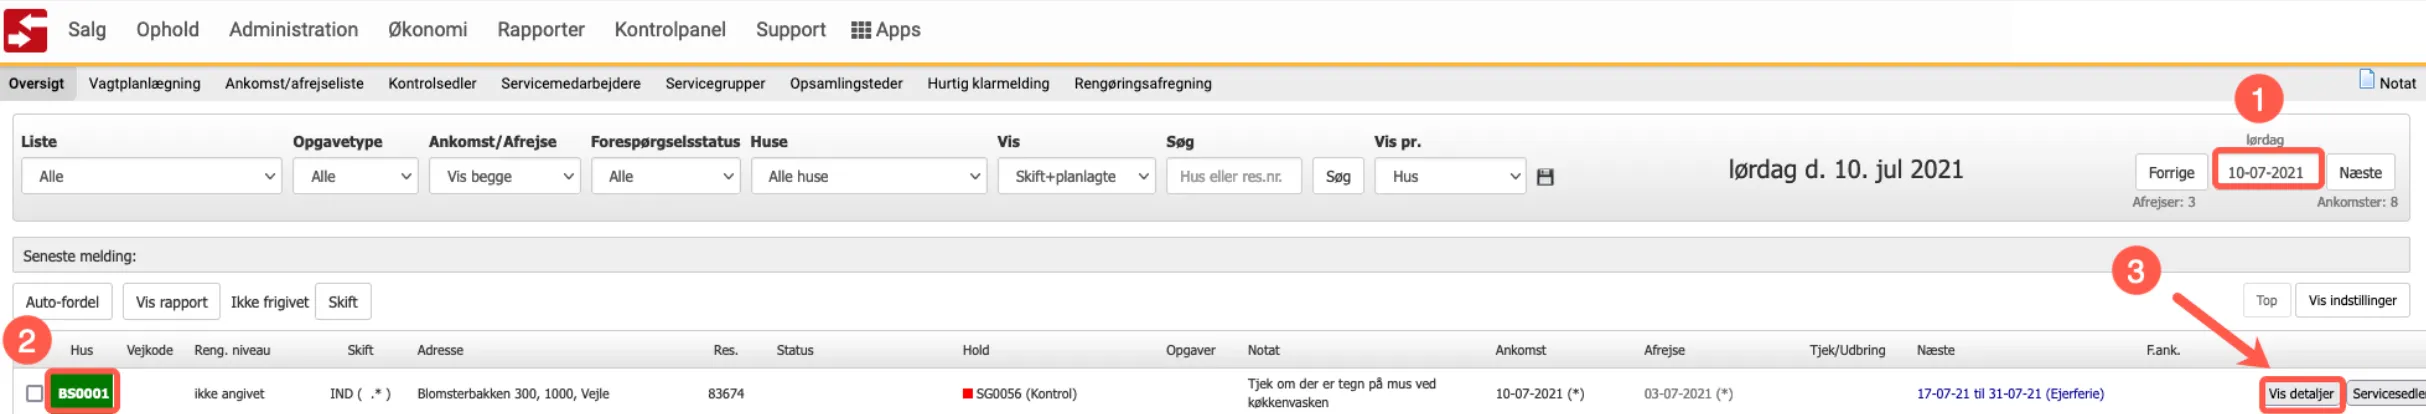This screenshot has width=2426, height=414.
Task: Click the Auto-fordel button
Action: [62, 302]
